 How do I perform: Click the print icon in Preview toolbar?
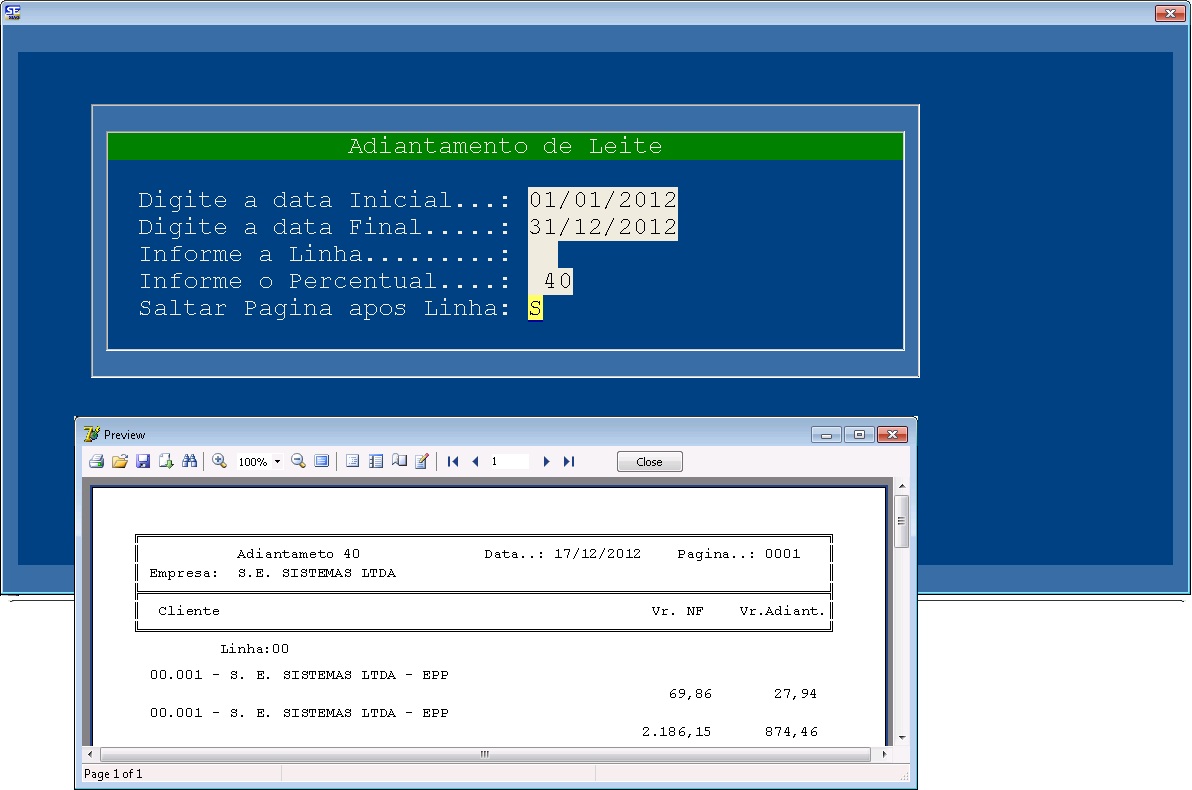96,461
